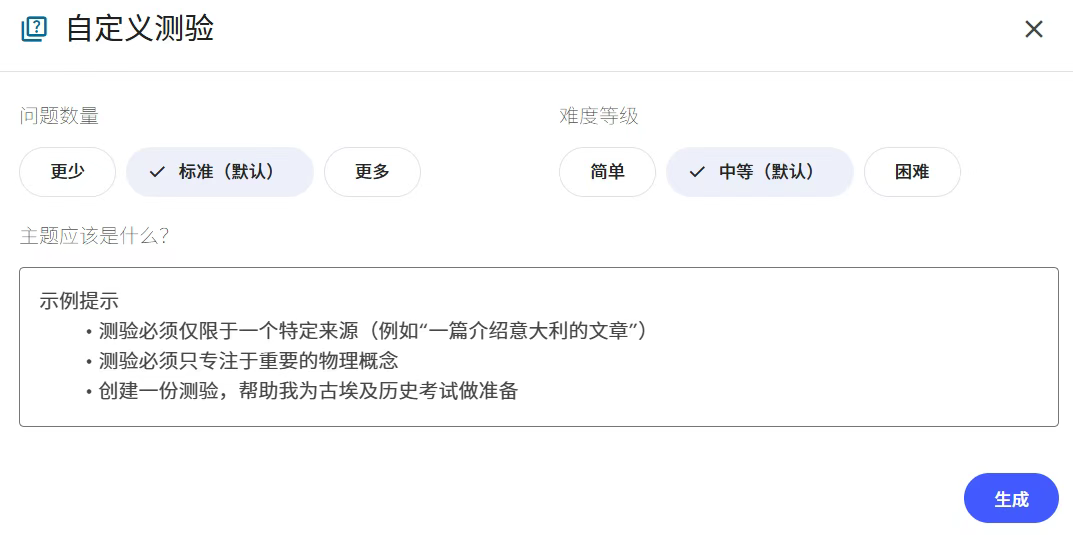Select 更多 for more questions
This screenshot has height=535, width=1073.
372,172
